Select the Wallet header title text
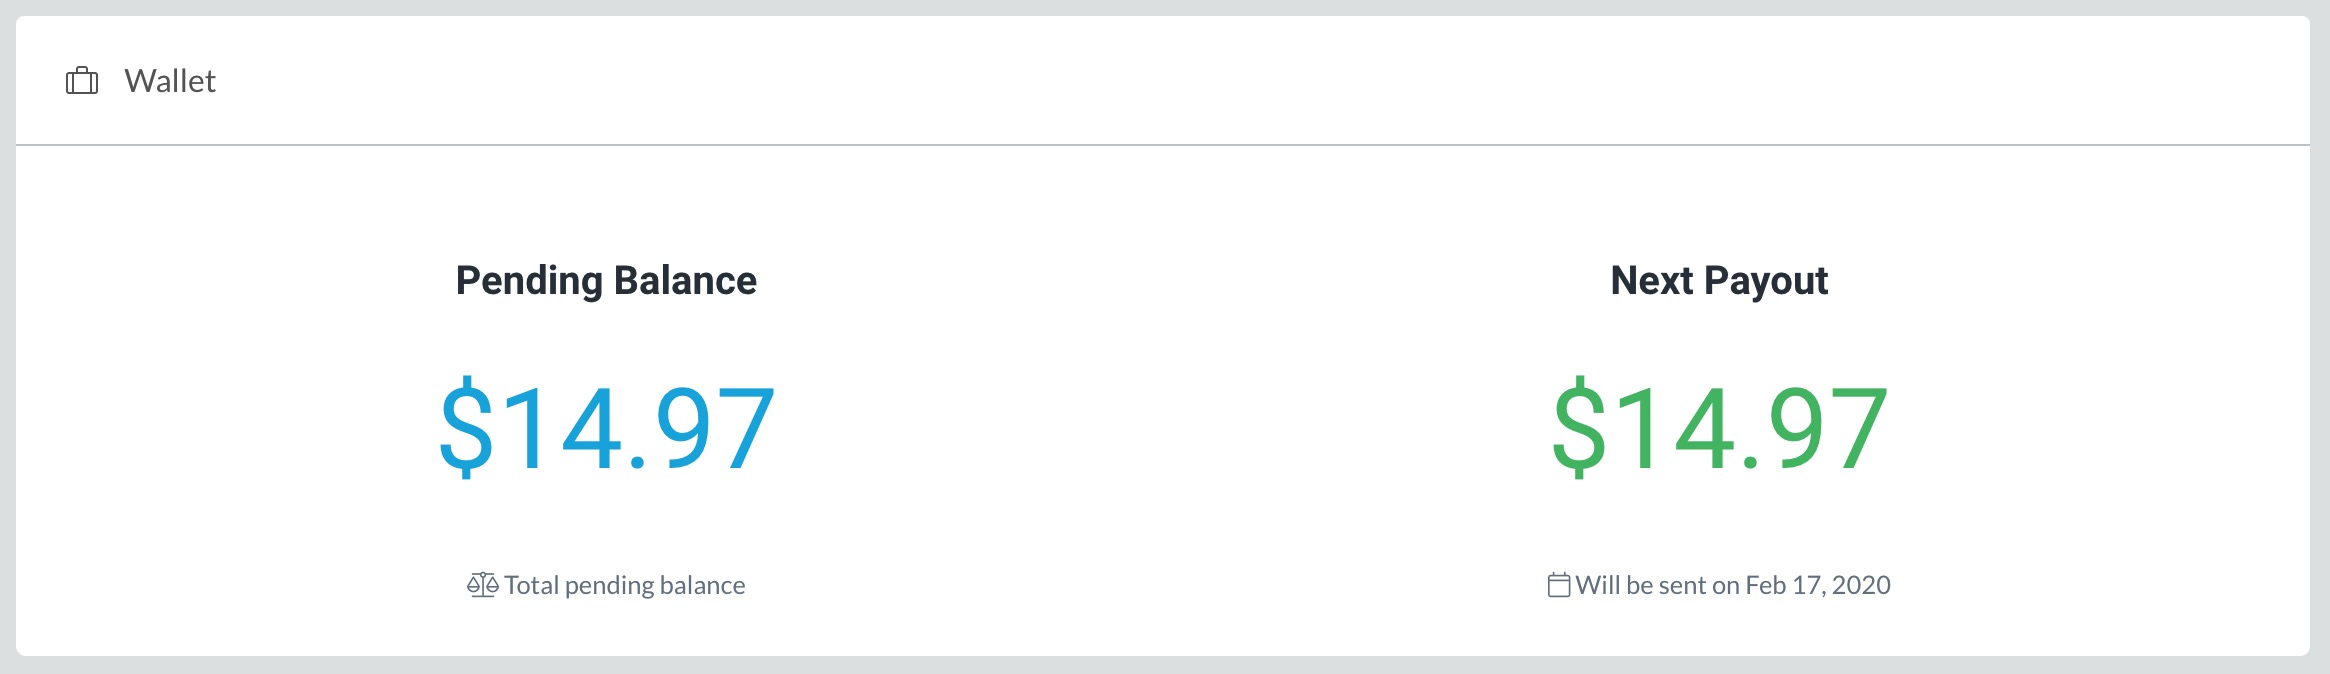Screen dimensions: 2330x674 (170, 81)
